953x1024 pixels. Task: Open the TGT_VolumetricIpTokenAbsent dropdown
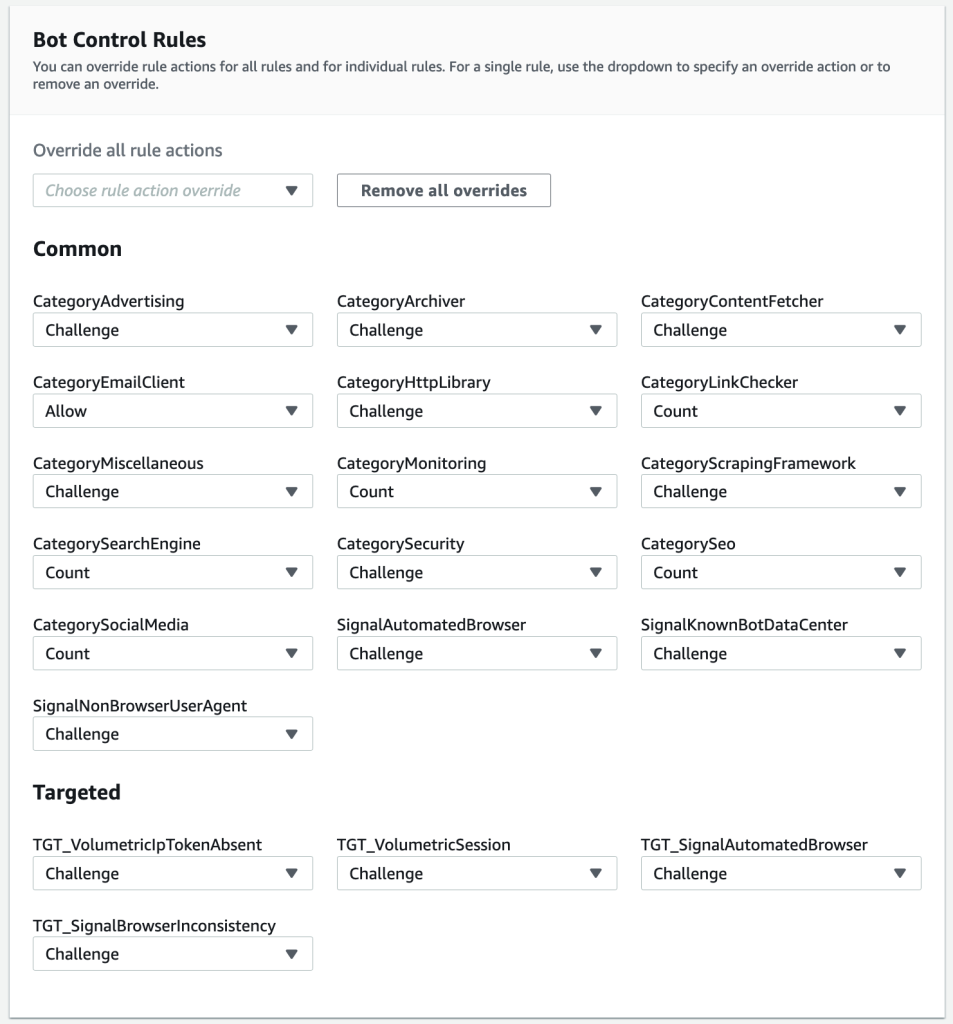point(172,873)
